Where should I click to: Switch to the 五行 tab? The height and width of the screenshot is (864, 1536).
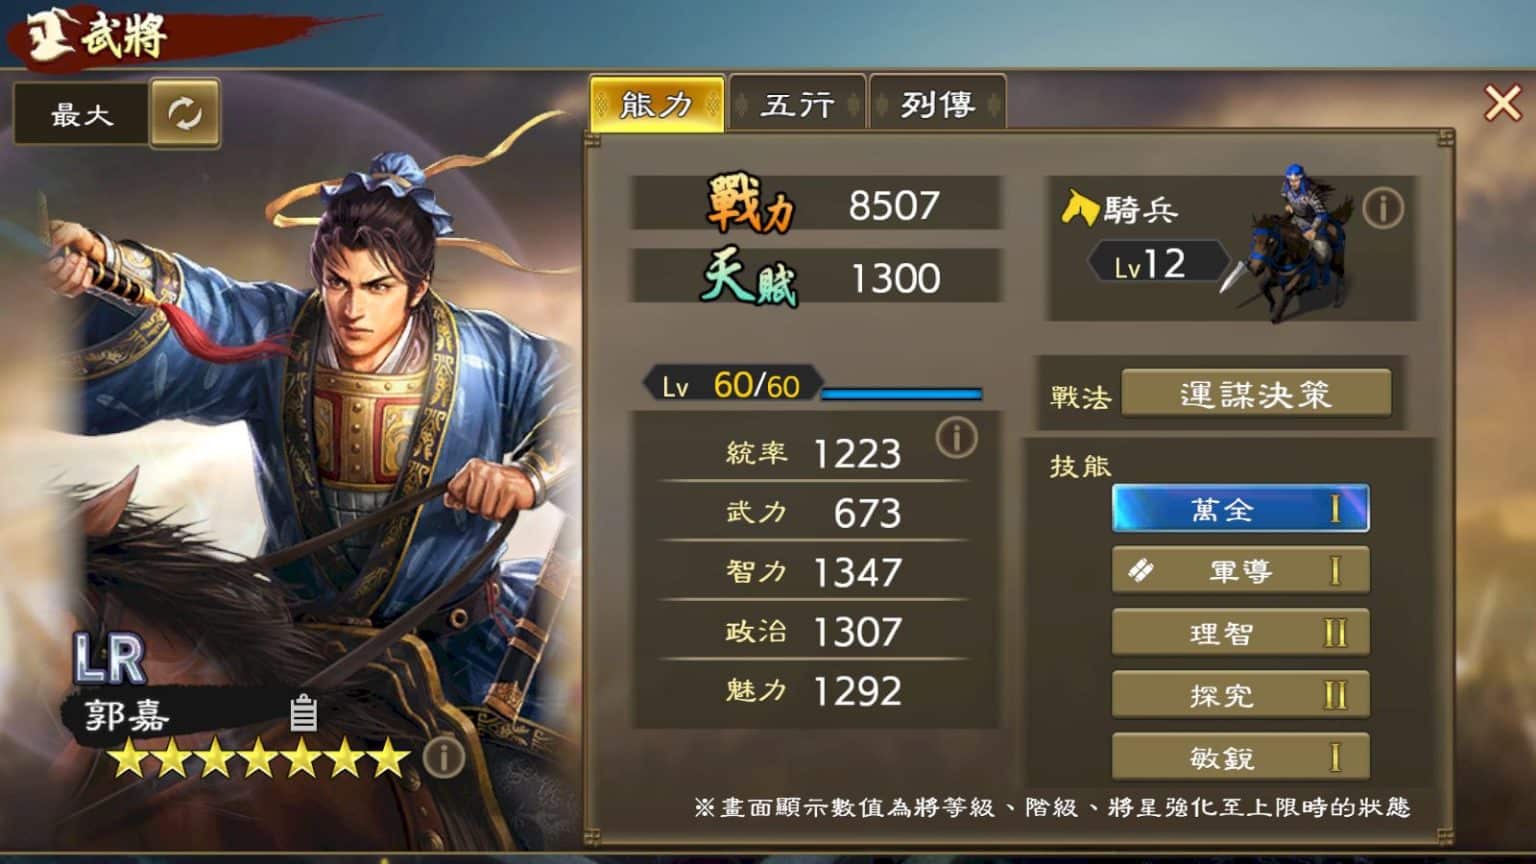pos(797,103)
